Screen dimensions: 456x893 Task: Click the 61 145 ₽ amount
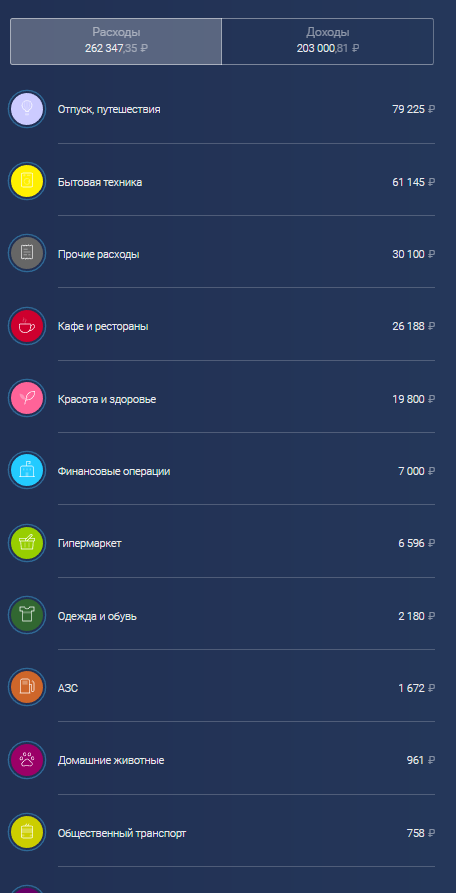coord(413,182)
